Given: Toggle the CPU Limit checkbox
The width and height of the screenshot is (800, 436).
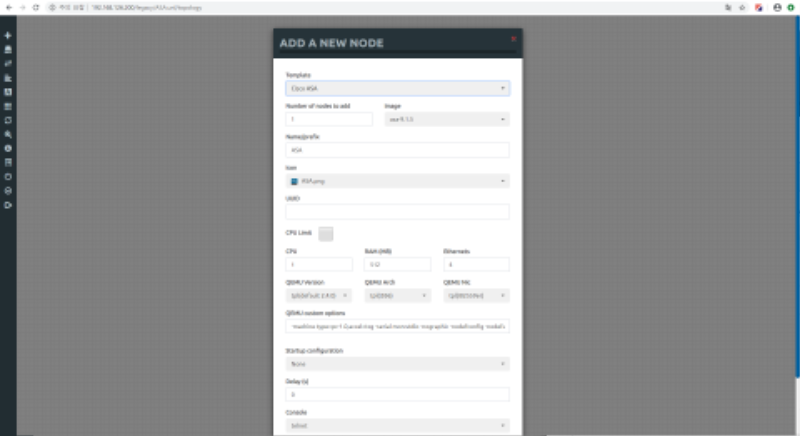Looking at the screenshot, I should tap(326, 234).
